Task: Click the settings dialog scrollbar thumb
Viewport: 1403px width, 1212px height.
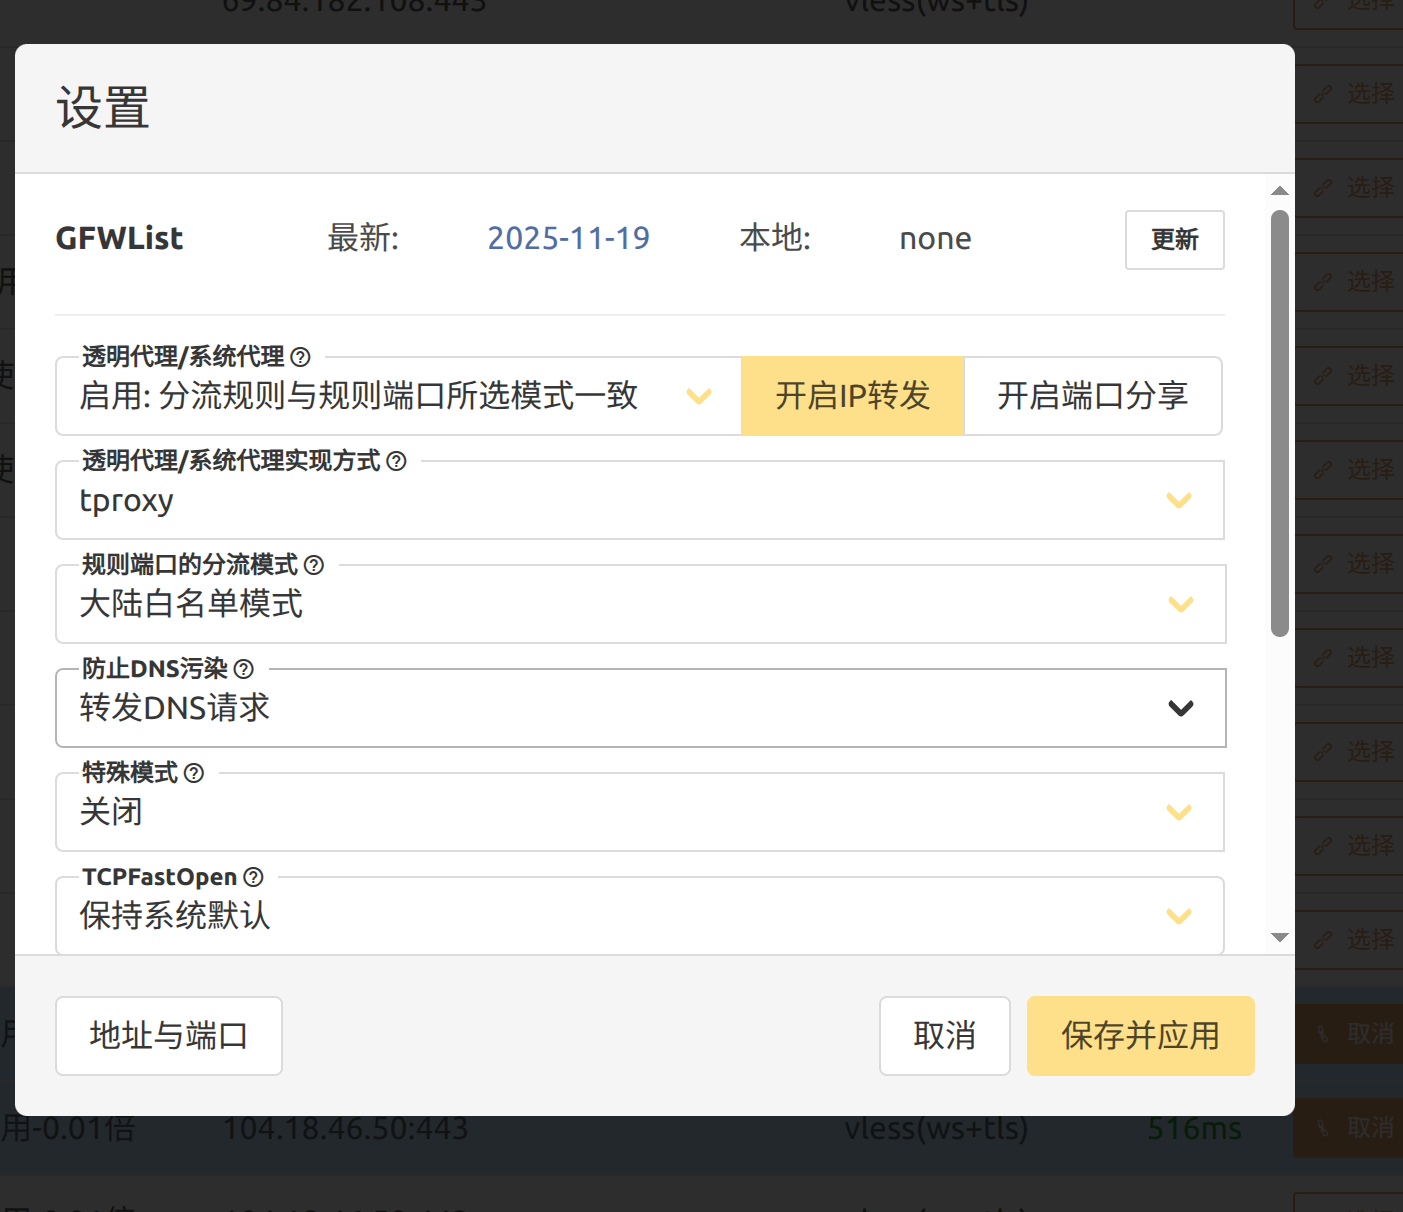Action: (x=1280, y=423)
